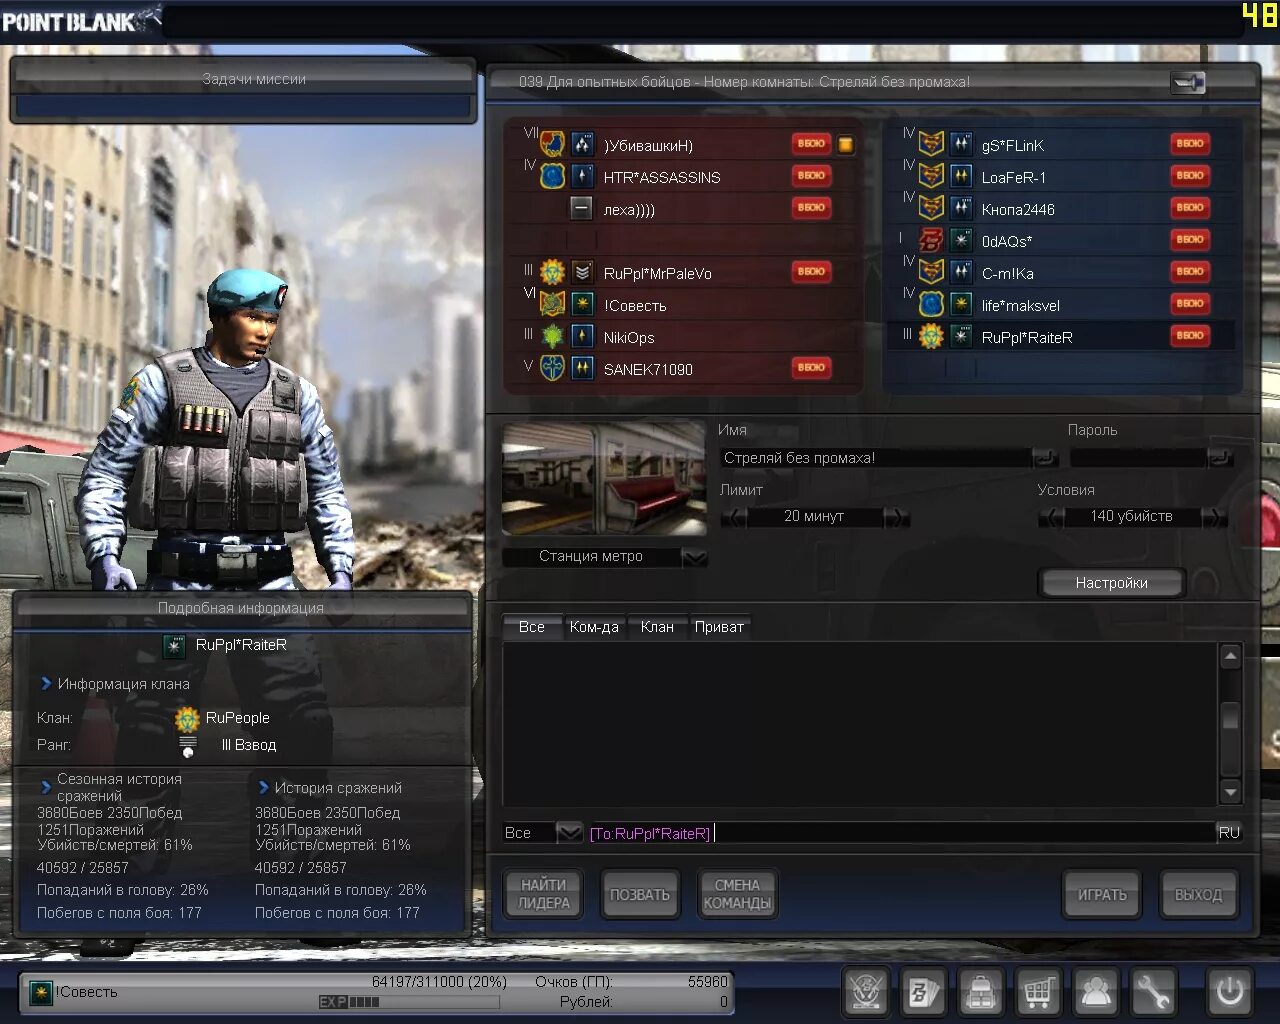Click the ВЫХОД button
The image size is (1280, 1024).
pos(1199,894)
